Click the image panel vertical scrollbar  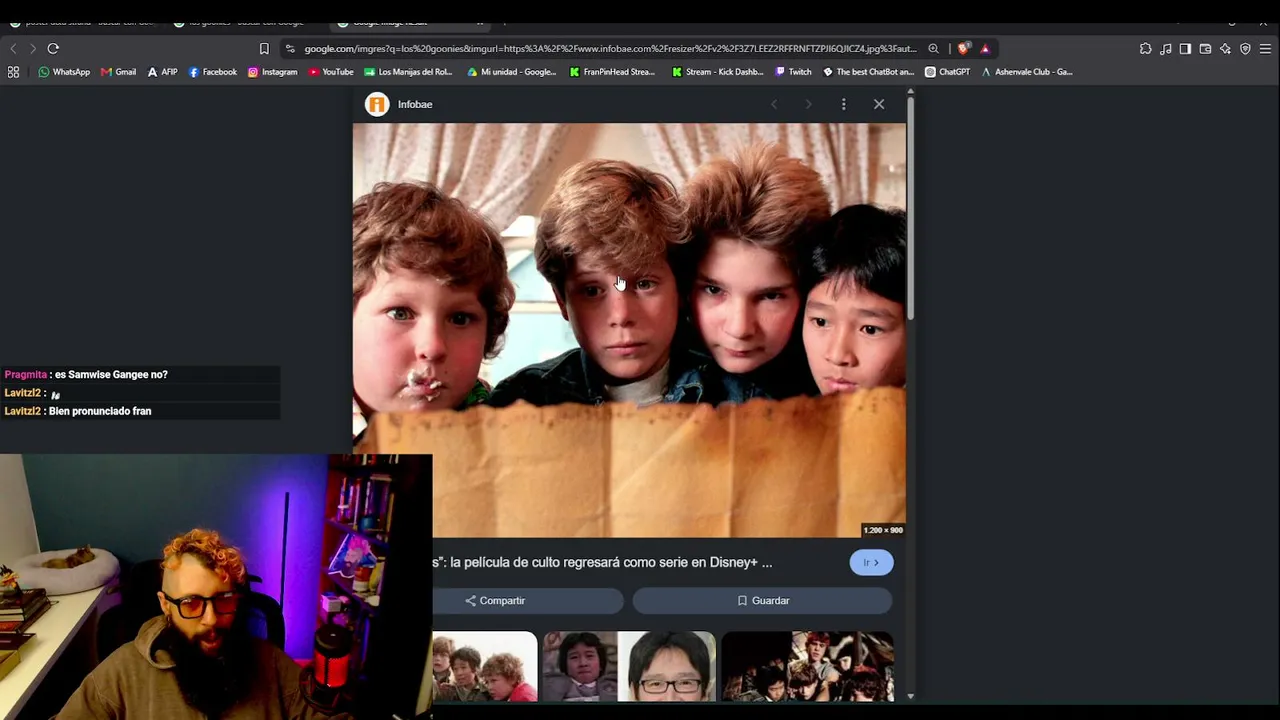click(x=910, y=210)
